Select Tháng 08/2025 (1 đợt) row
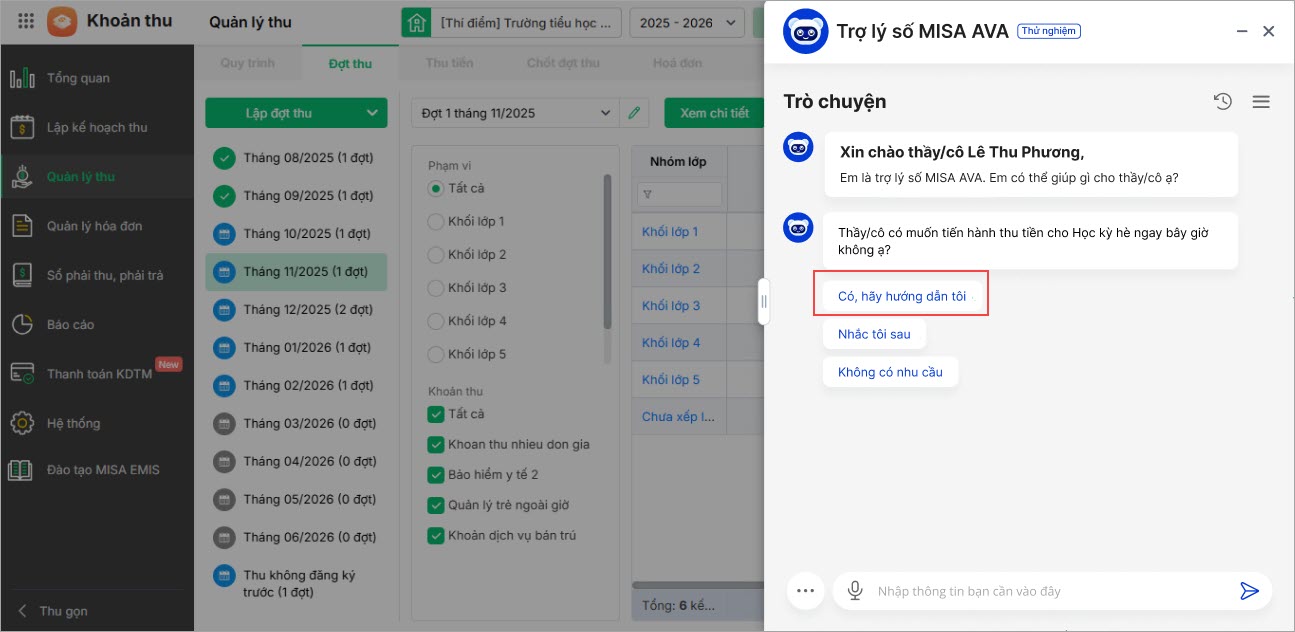Image resolution: width=1295 pixels, height=632 pixels. 296,158
